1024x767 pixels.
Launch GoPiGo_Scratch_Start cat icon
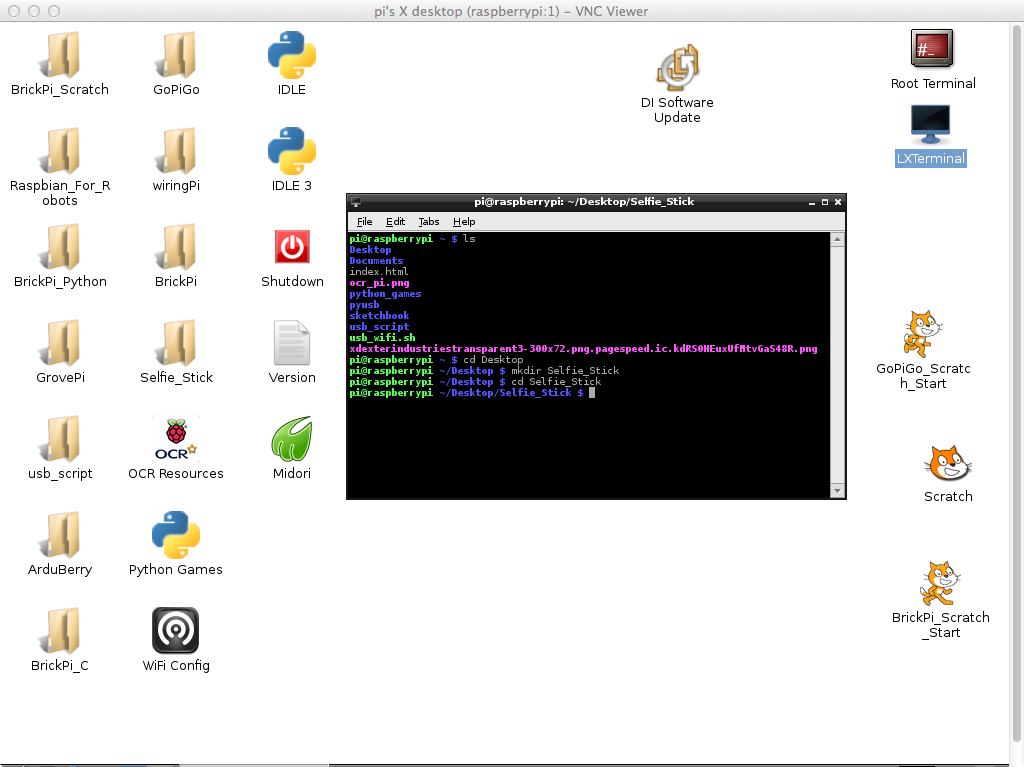pyautogui.click(x=922, y=334)
